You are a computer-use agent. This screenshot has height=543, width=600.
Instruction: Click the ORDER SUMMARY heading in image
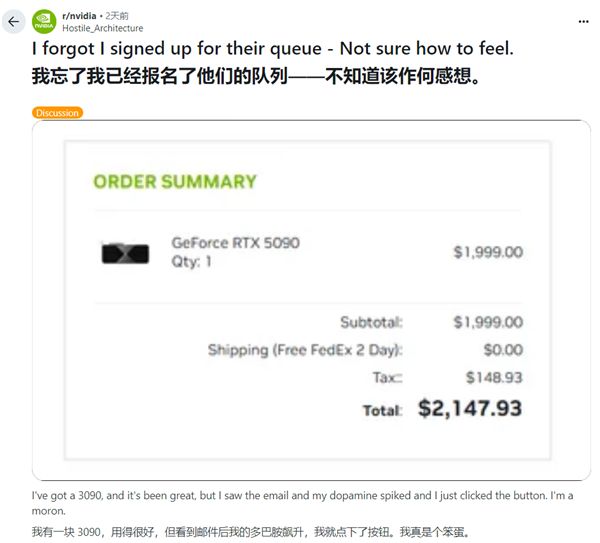(x=175, y=182)
